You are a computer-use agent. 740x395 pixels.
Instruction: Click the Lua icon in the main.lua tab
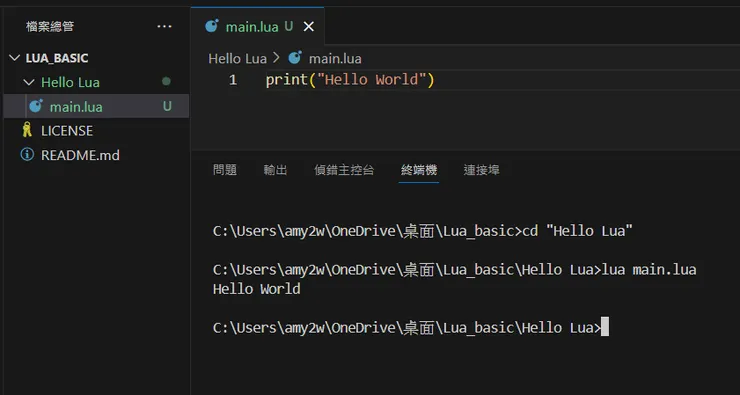(x=212, y=26)
